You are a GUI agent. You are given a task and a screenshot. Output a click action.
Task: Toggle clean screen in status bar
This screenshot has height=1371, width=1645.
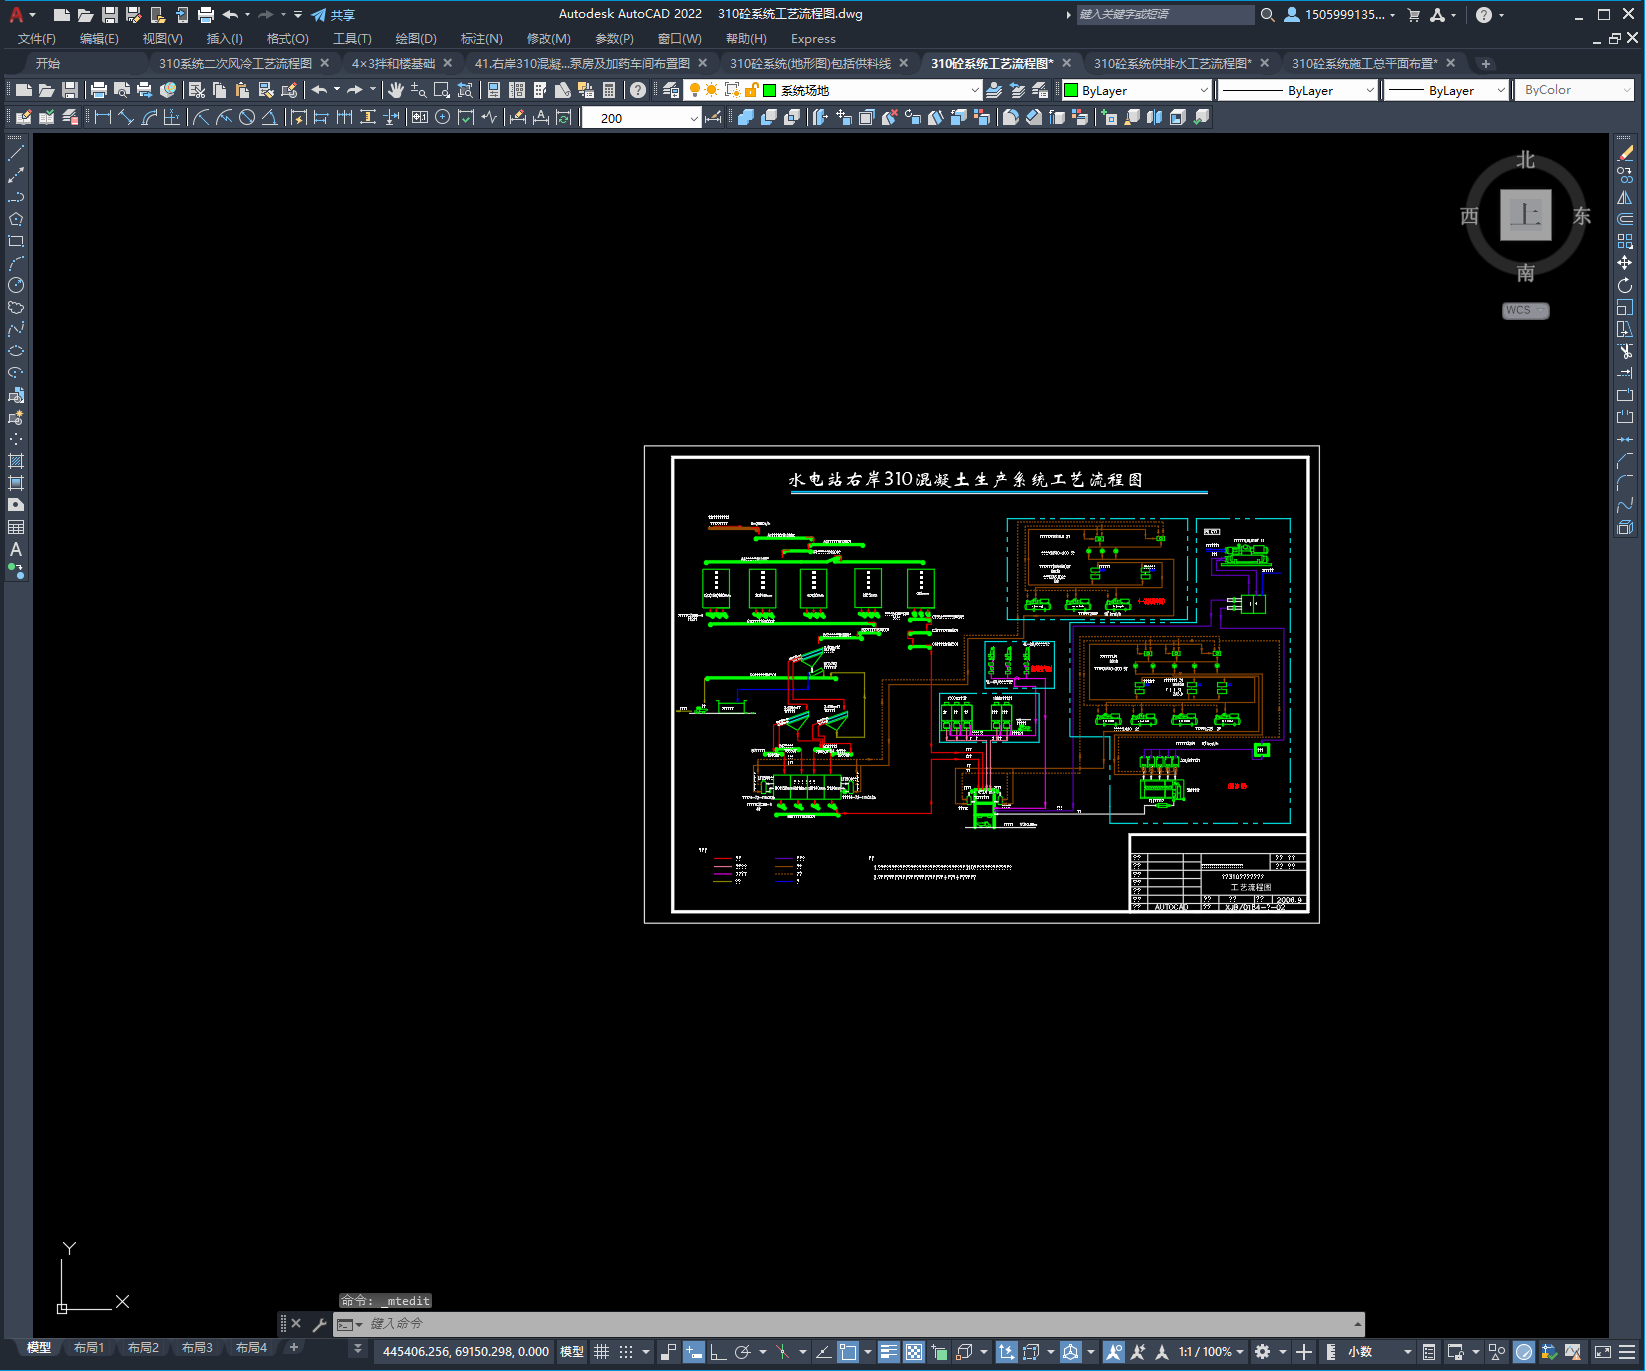click(1603, 1352)
